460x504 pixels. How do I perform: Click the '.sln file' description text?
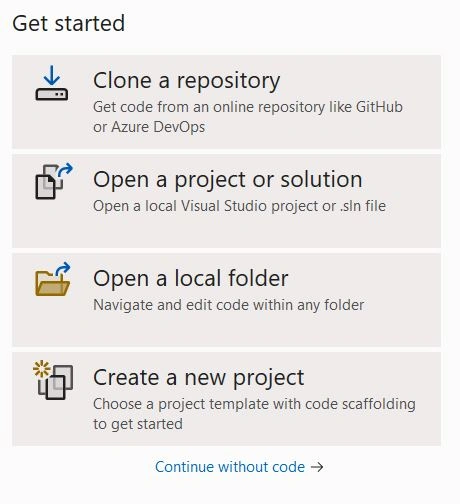[x=363, y=206]
